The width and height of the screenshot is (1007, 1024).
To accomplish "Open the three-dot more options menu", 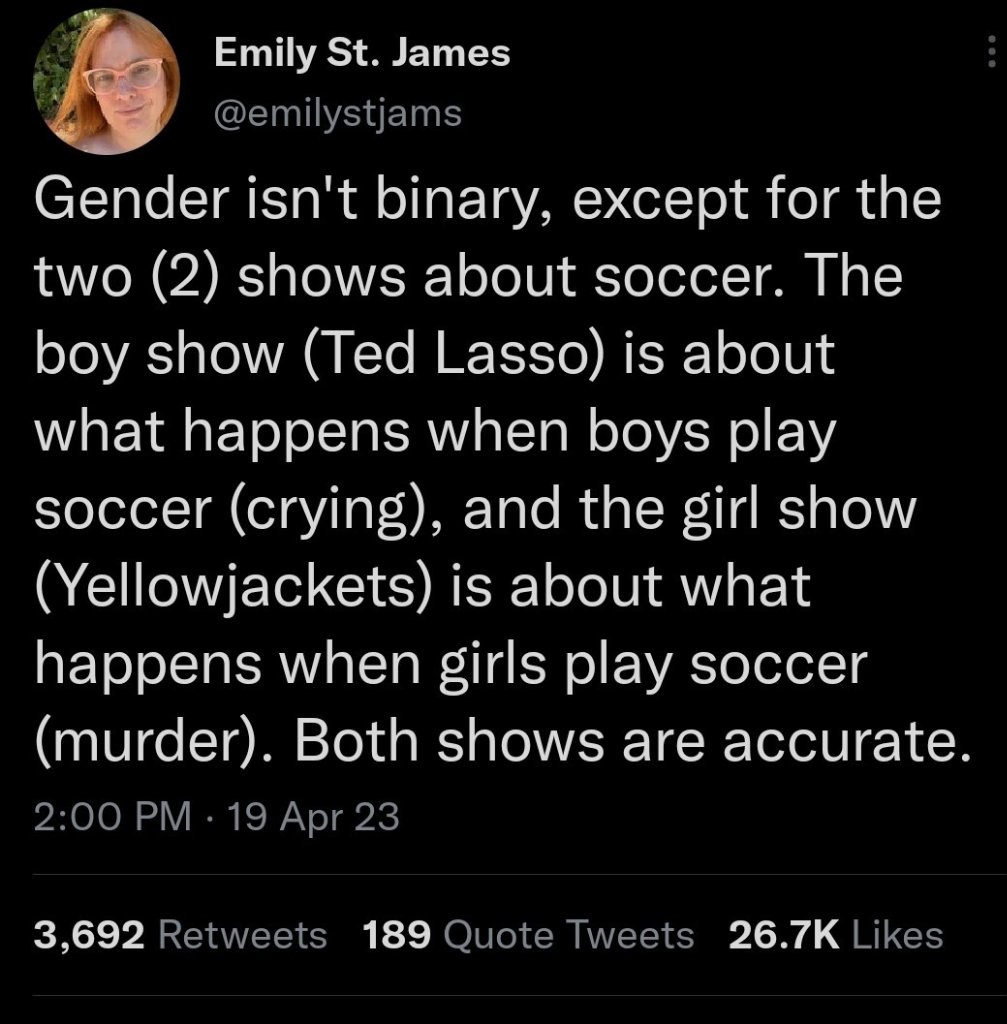I will coord(991,52).
